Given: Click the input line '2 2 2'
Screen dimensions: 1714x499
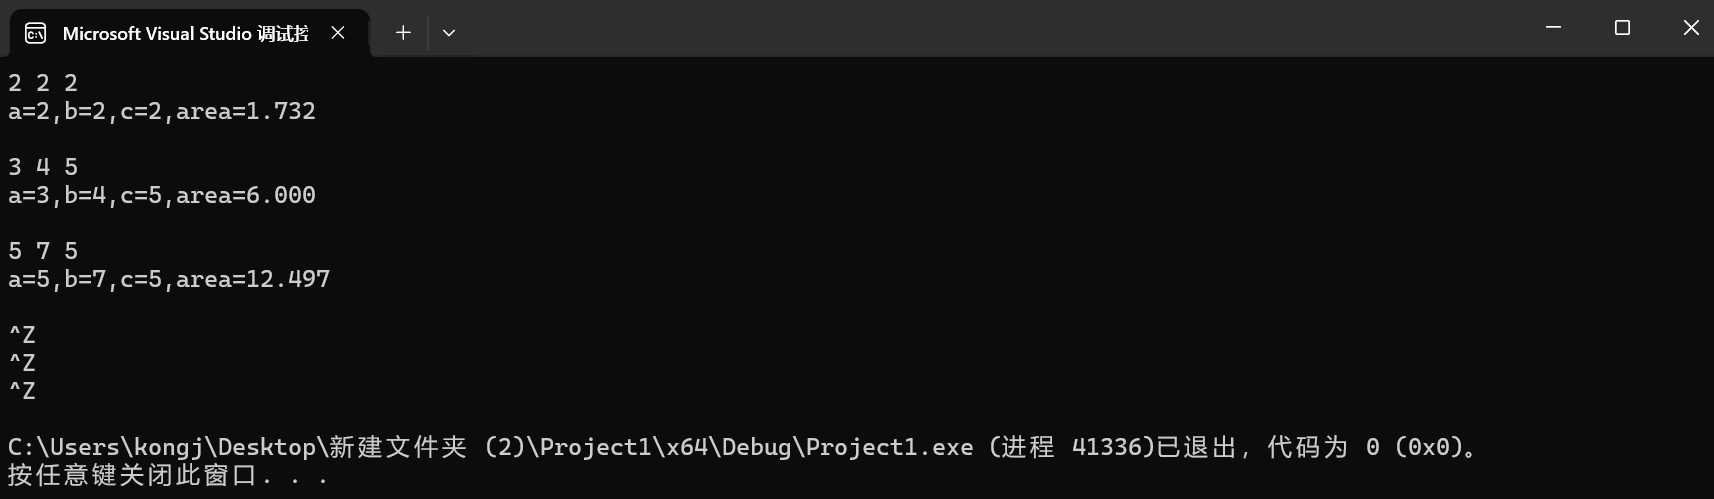Looking at the screenshot, I should pyautogui.click(x=43, y=83).
